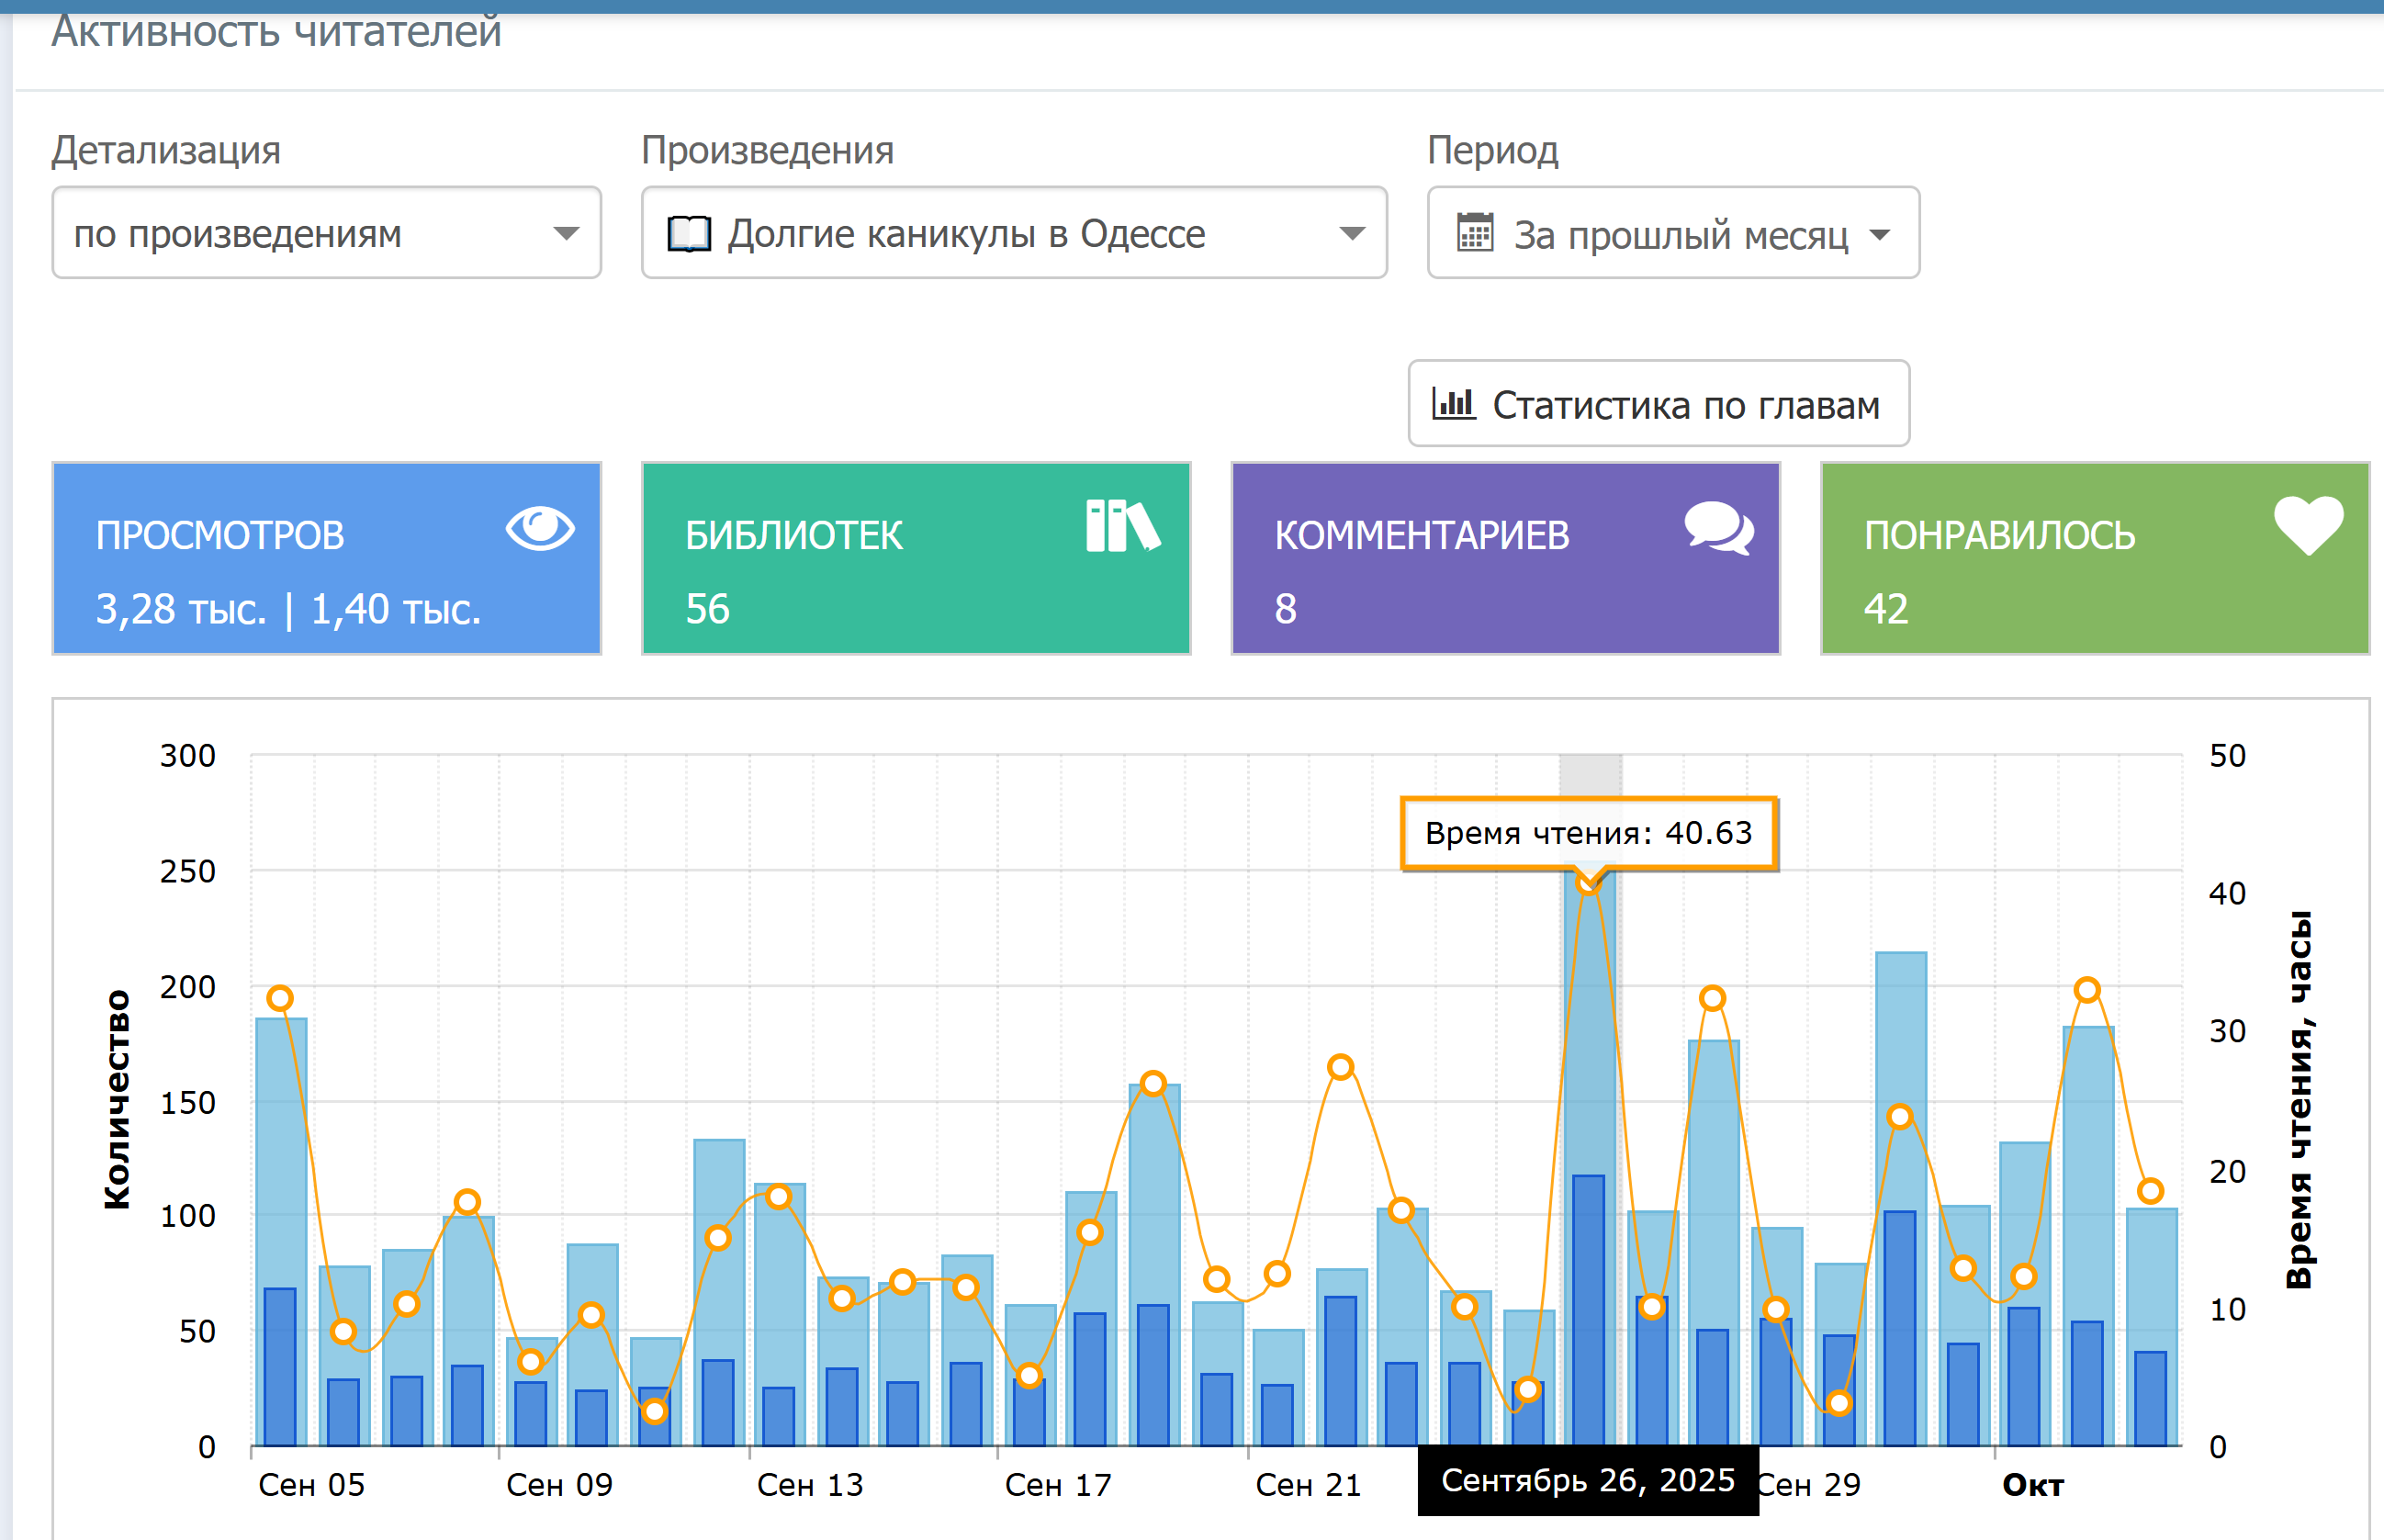Click the books icon on Библиотек card
This screenshot has width=2384, height=1540.
point(1122,526)
